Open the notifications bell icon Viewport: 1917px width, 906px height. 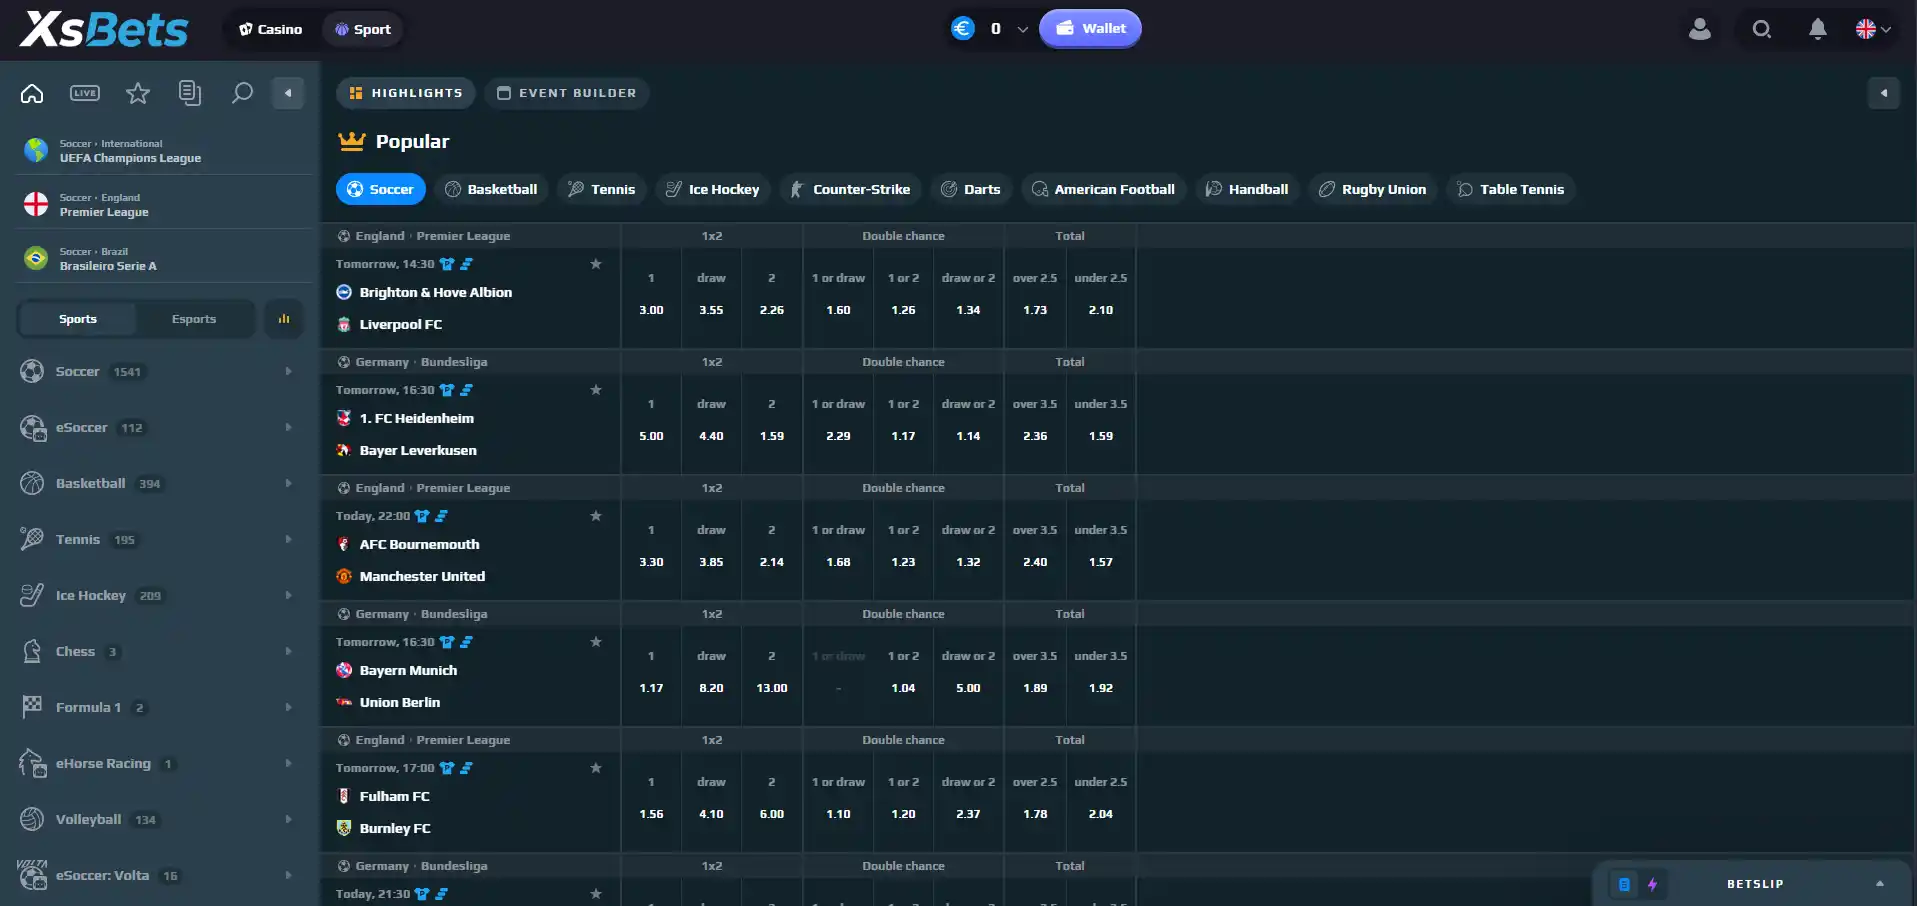1818,29
